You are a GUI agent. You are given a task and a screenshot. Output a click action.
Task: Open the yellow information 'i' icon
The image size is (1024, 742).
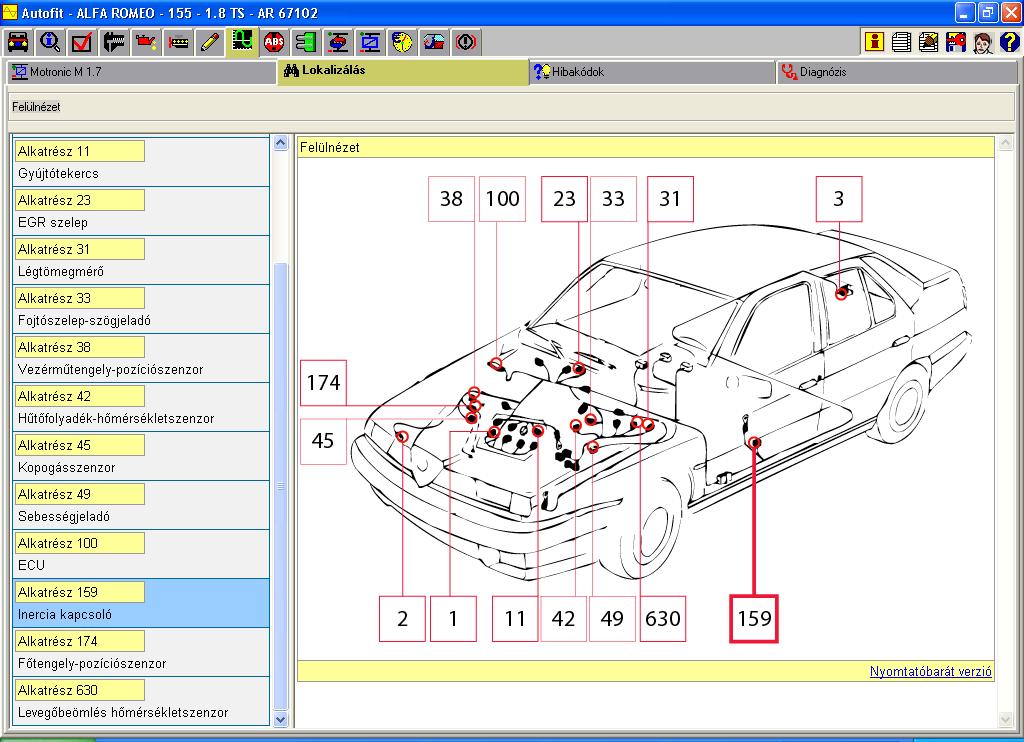click(x=874, y=42)
